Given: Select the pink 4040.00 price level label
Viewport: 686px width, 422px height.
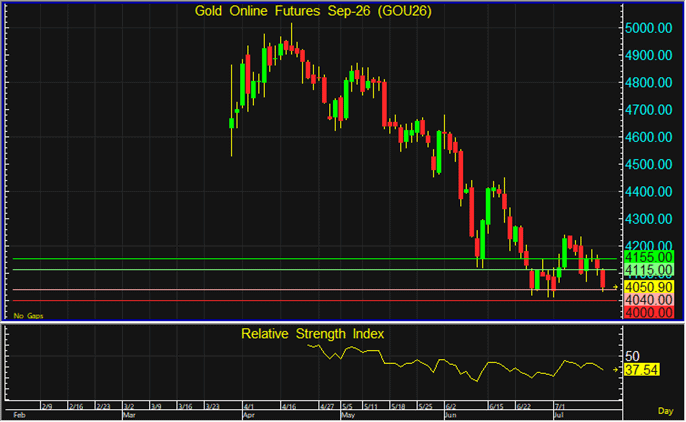Looking at the screenshot, I should point(648,300).
